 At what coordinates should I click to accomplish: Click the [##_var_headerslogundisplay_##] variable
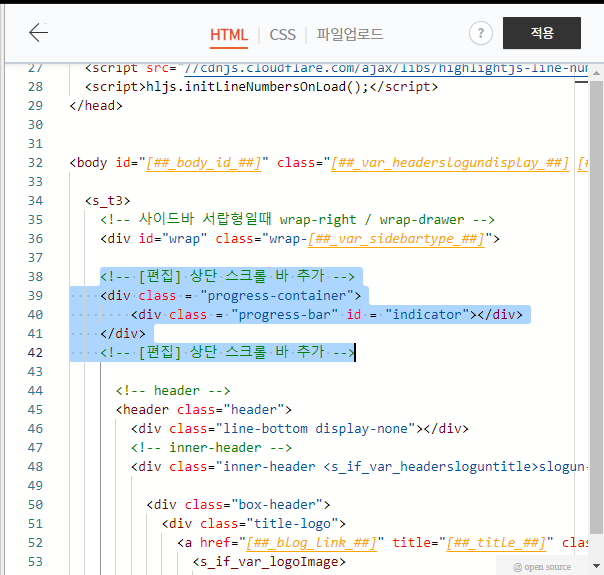click(x=450, y=163)
